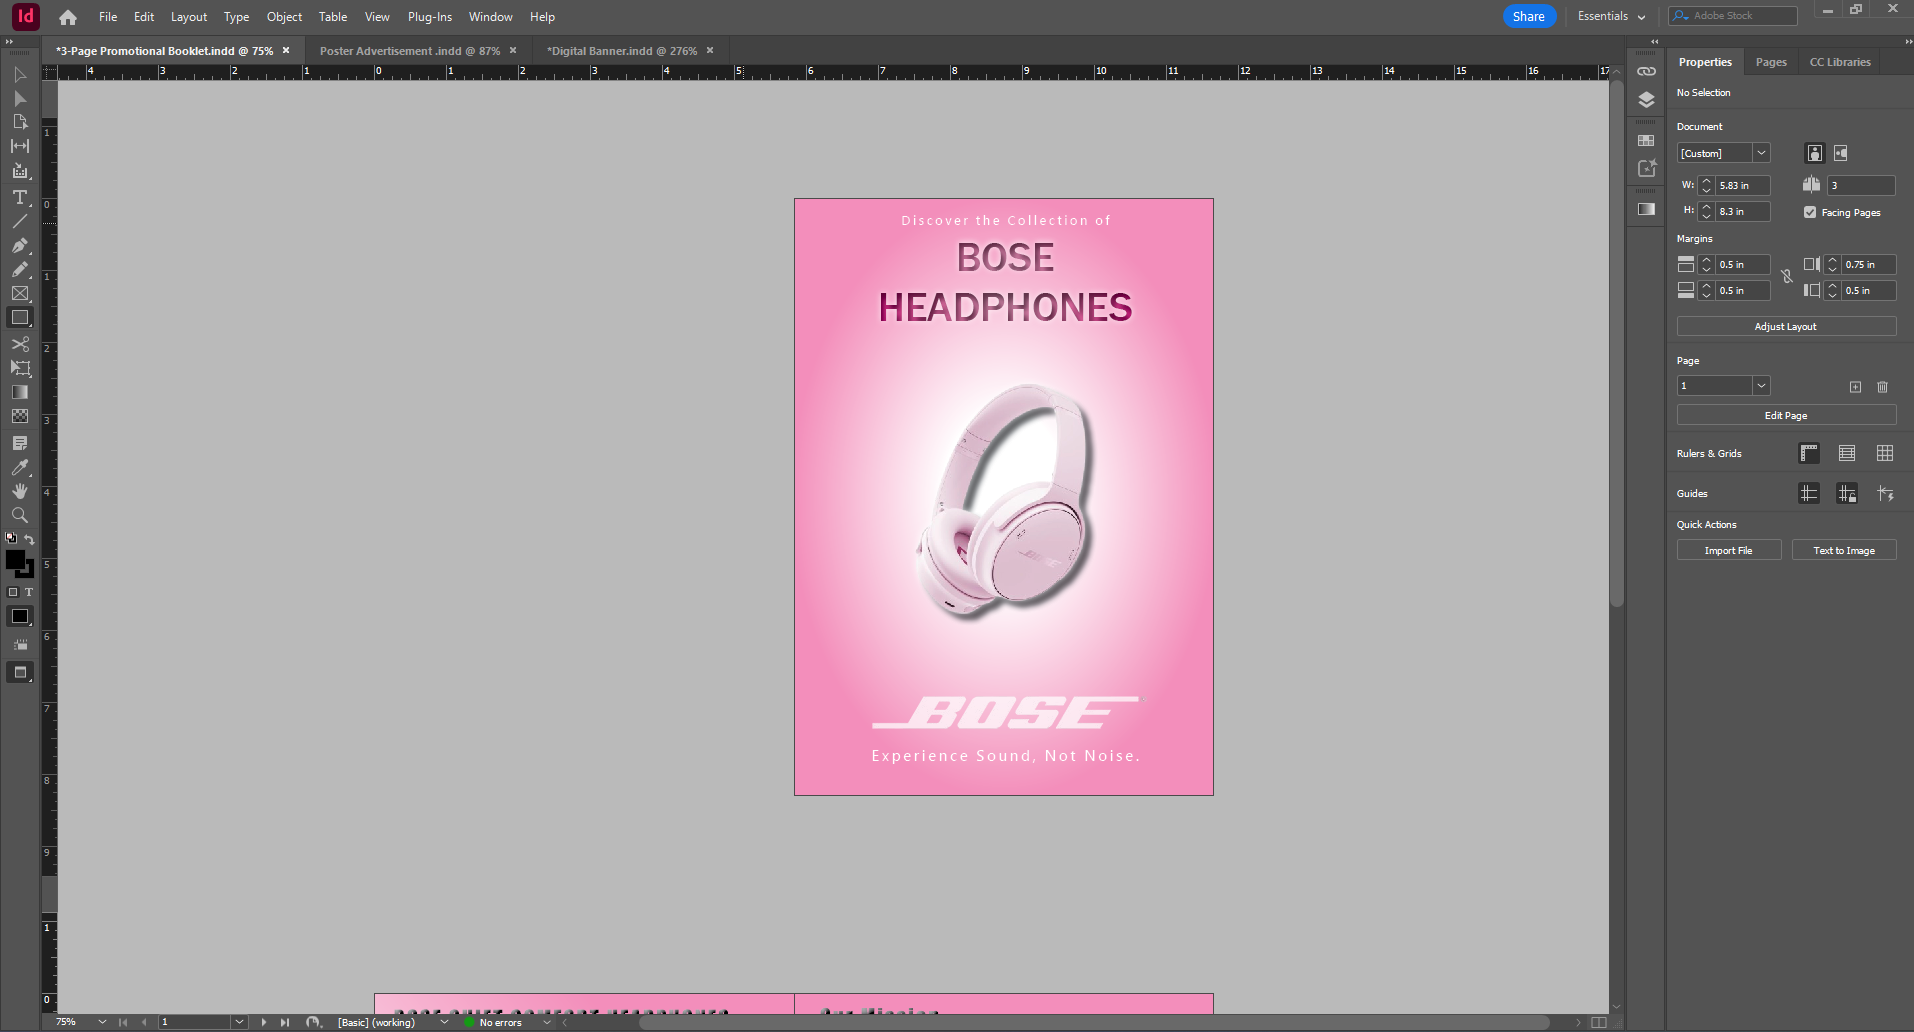Select the Pen tool in toolbar
This screenshot has height=1032, width=1914.
pyautogui.click(x=19, y=245)
